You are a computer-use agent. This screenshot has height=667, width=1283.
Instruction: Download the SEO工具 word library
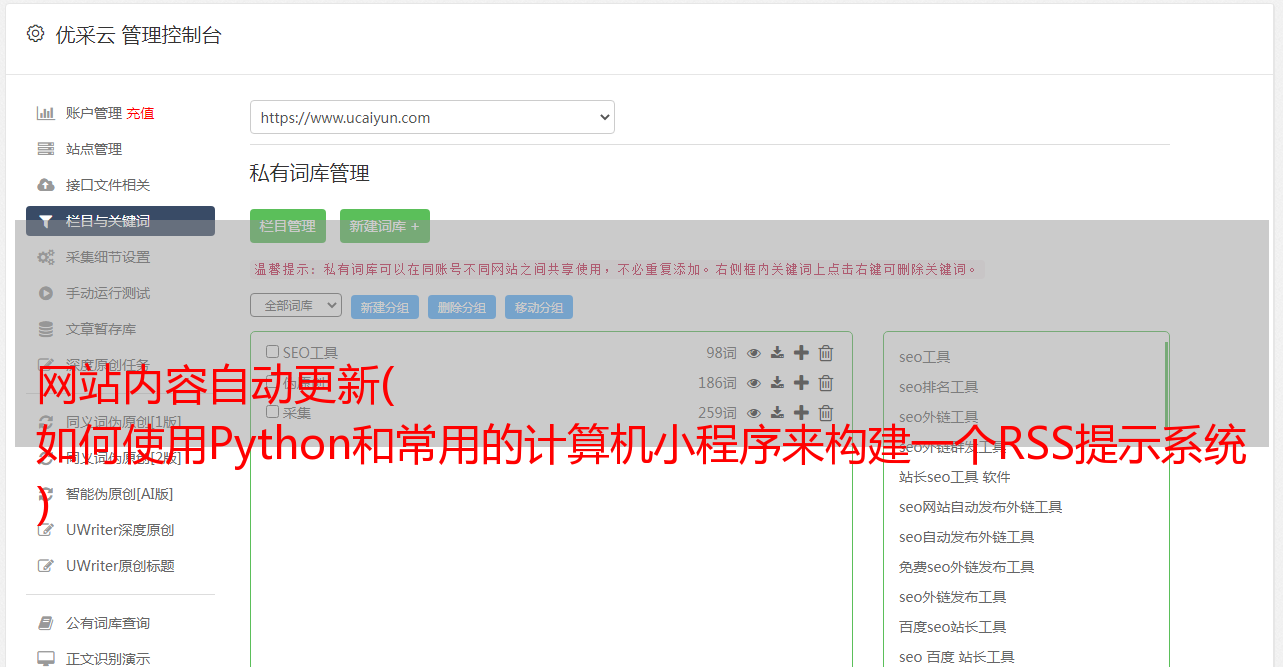pyautogui.click(x=777, y=353)
